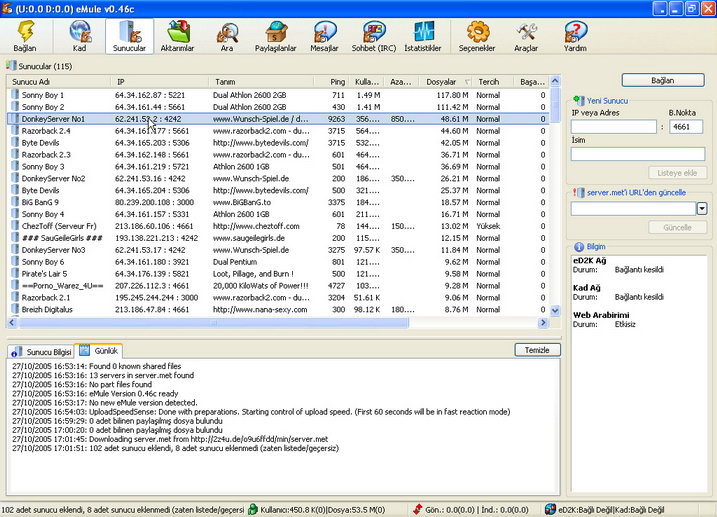The height and width of the screenshot is (517, 717).
Task: Click the Sunucular (115) header icon
Action: point(11,66)
